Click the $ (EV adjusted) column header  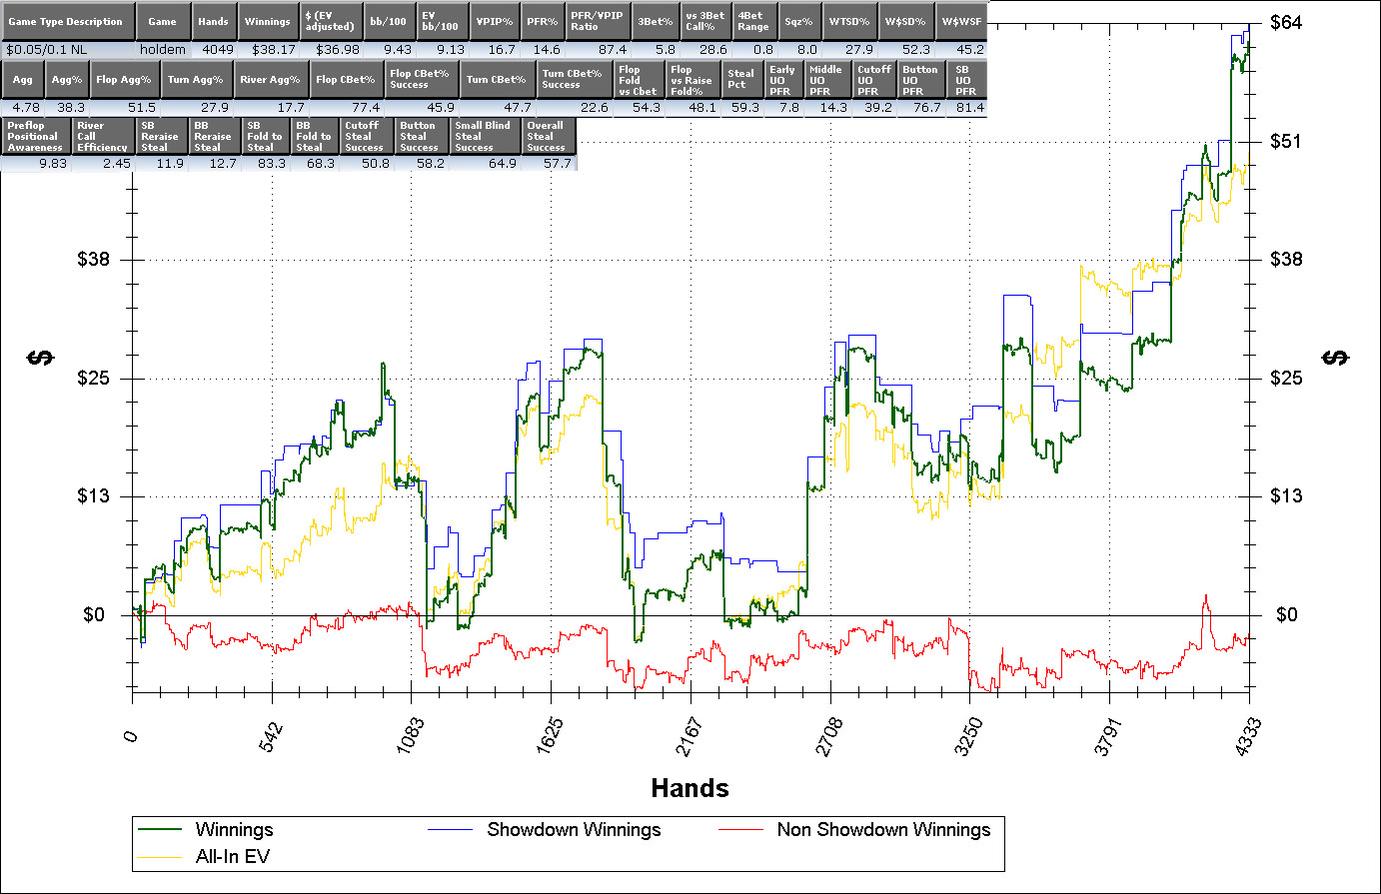tap(329, 21)
